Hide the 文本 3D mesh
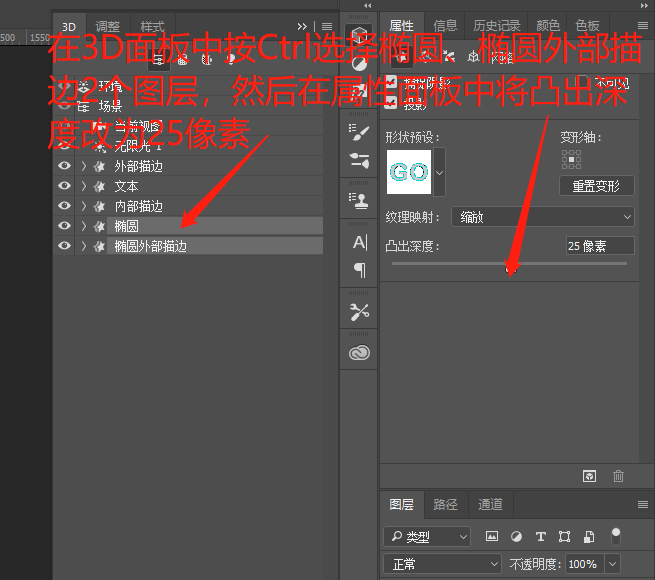 pyautogui.click(x=64, y=186)
